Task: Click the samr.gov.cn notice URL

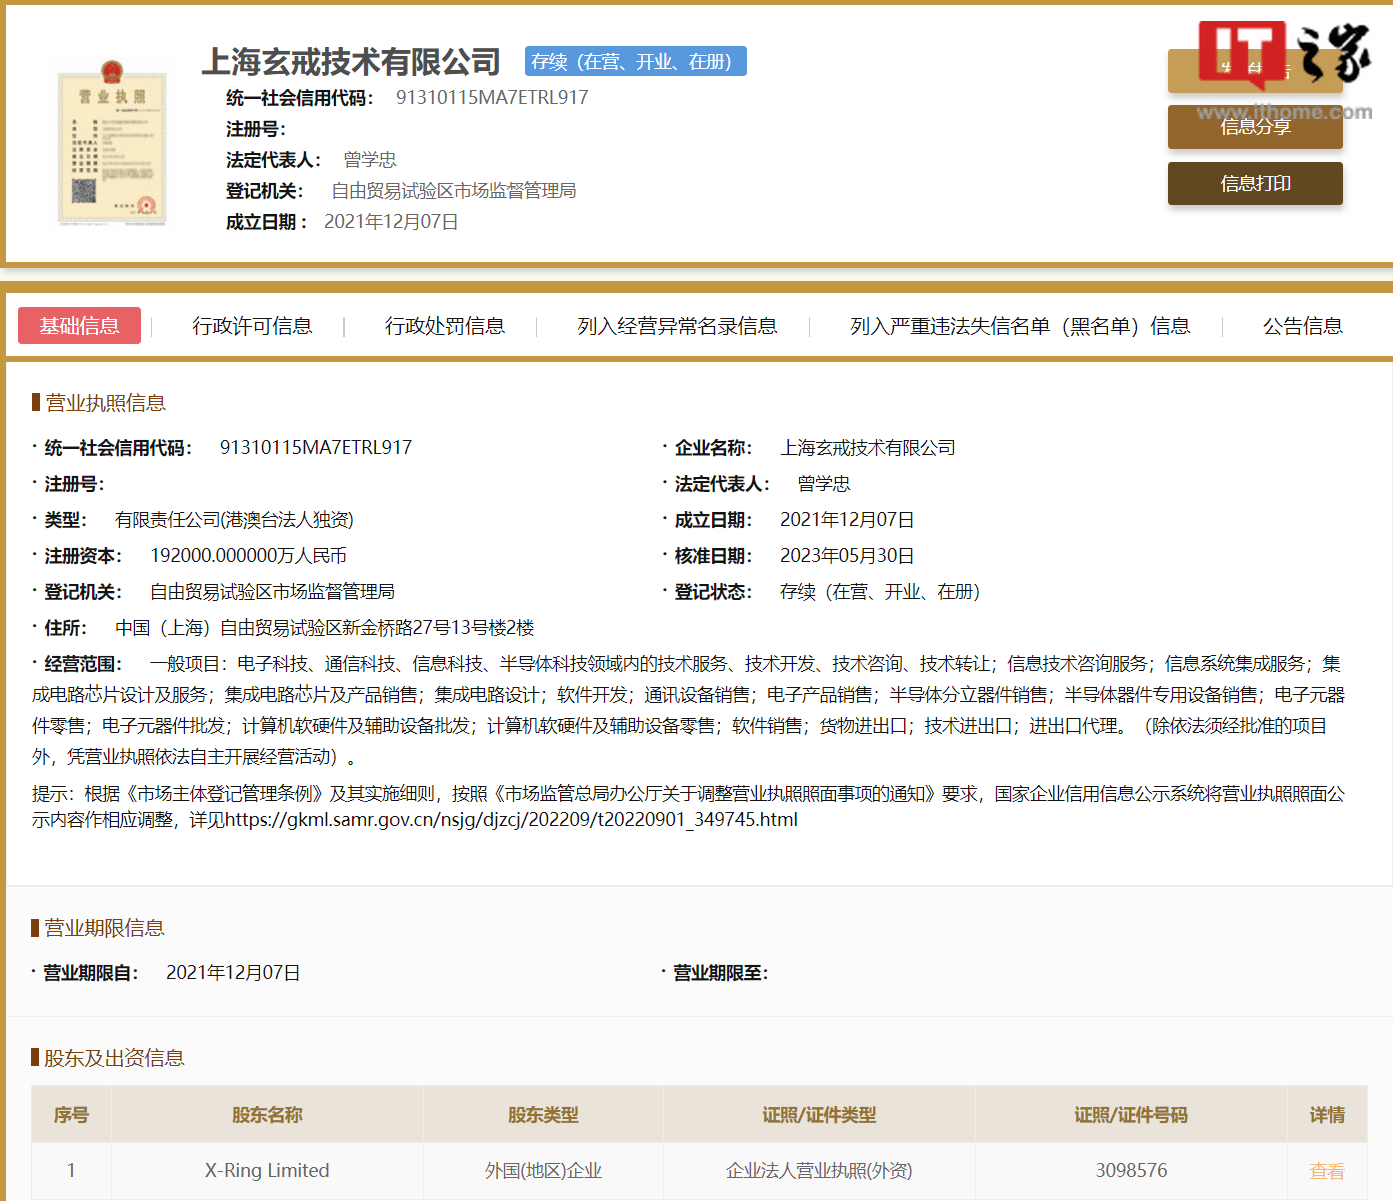Action: tap(511, 820)
